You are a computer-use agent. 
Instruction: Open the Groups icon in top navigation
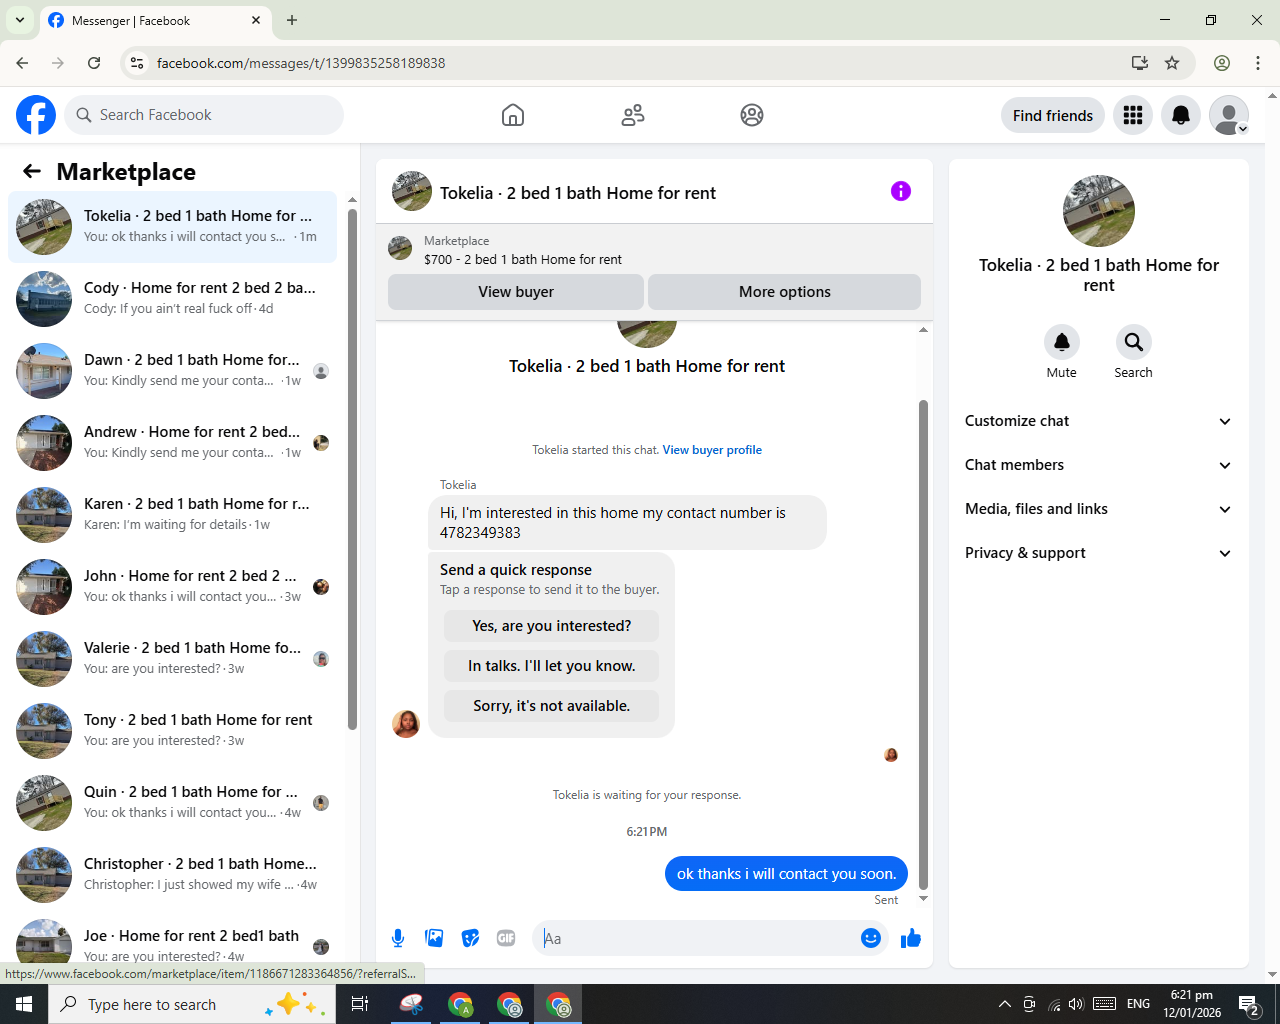[752, 115]
